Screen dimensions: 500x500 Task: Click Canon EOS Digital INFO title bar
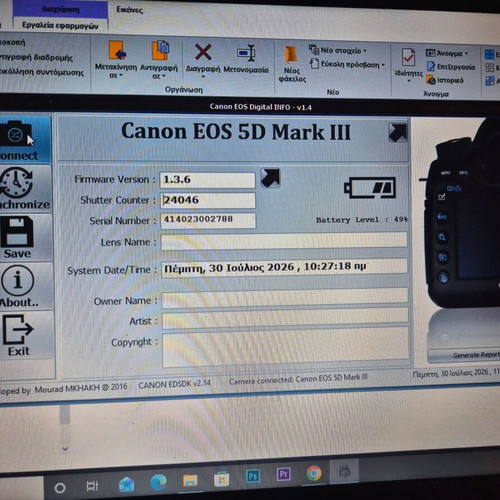click(261, 107)
